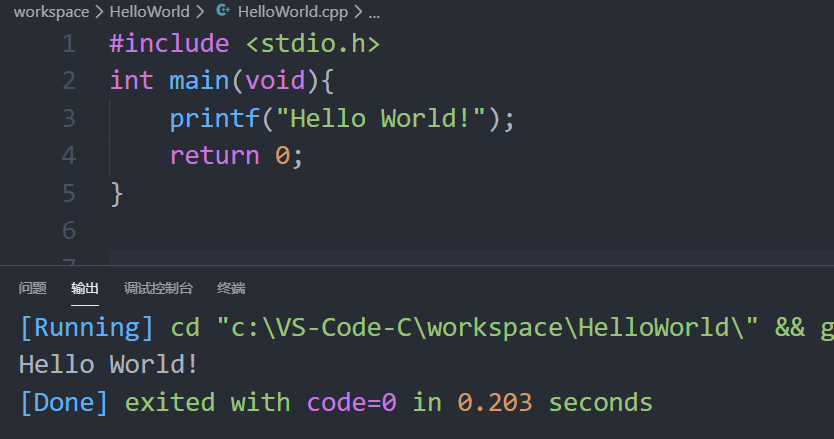Click 'seconds' word in output
Viewport: 834px width, 439px height.
pyautogui.click(x=601, y=403)
